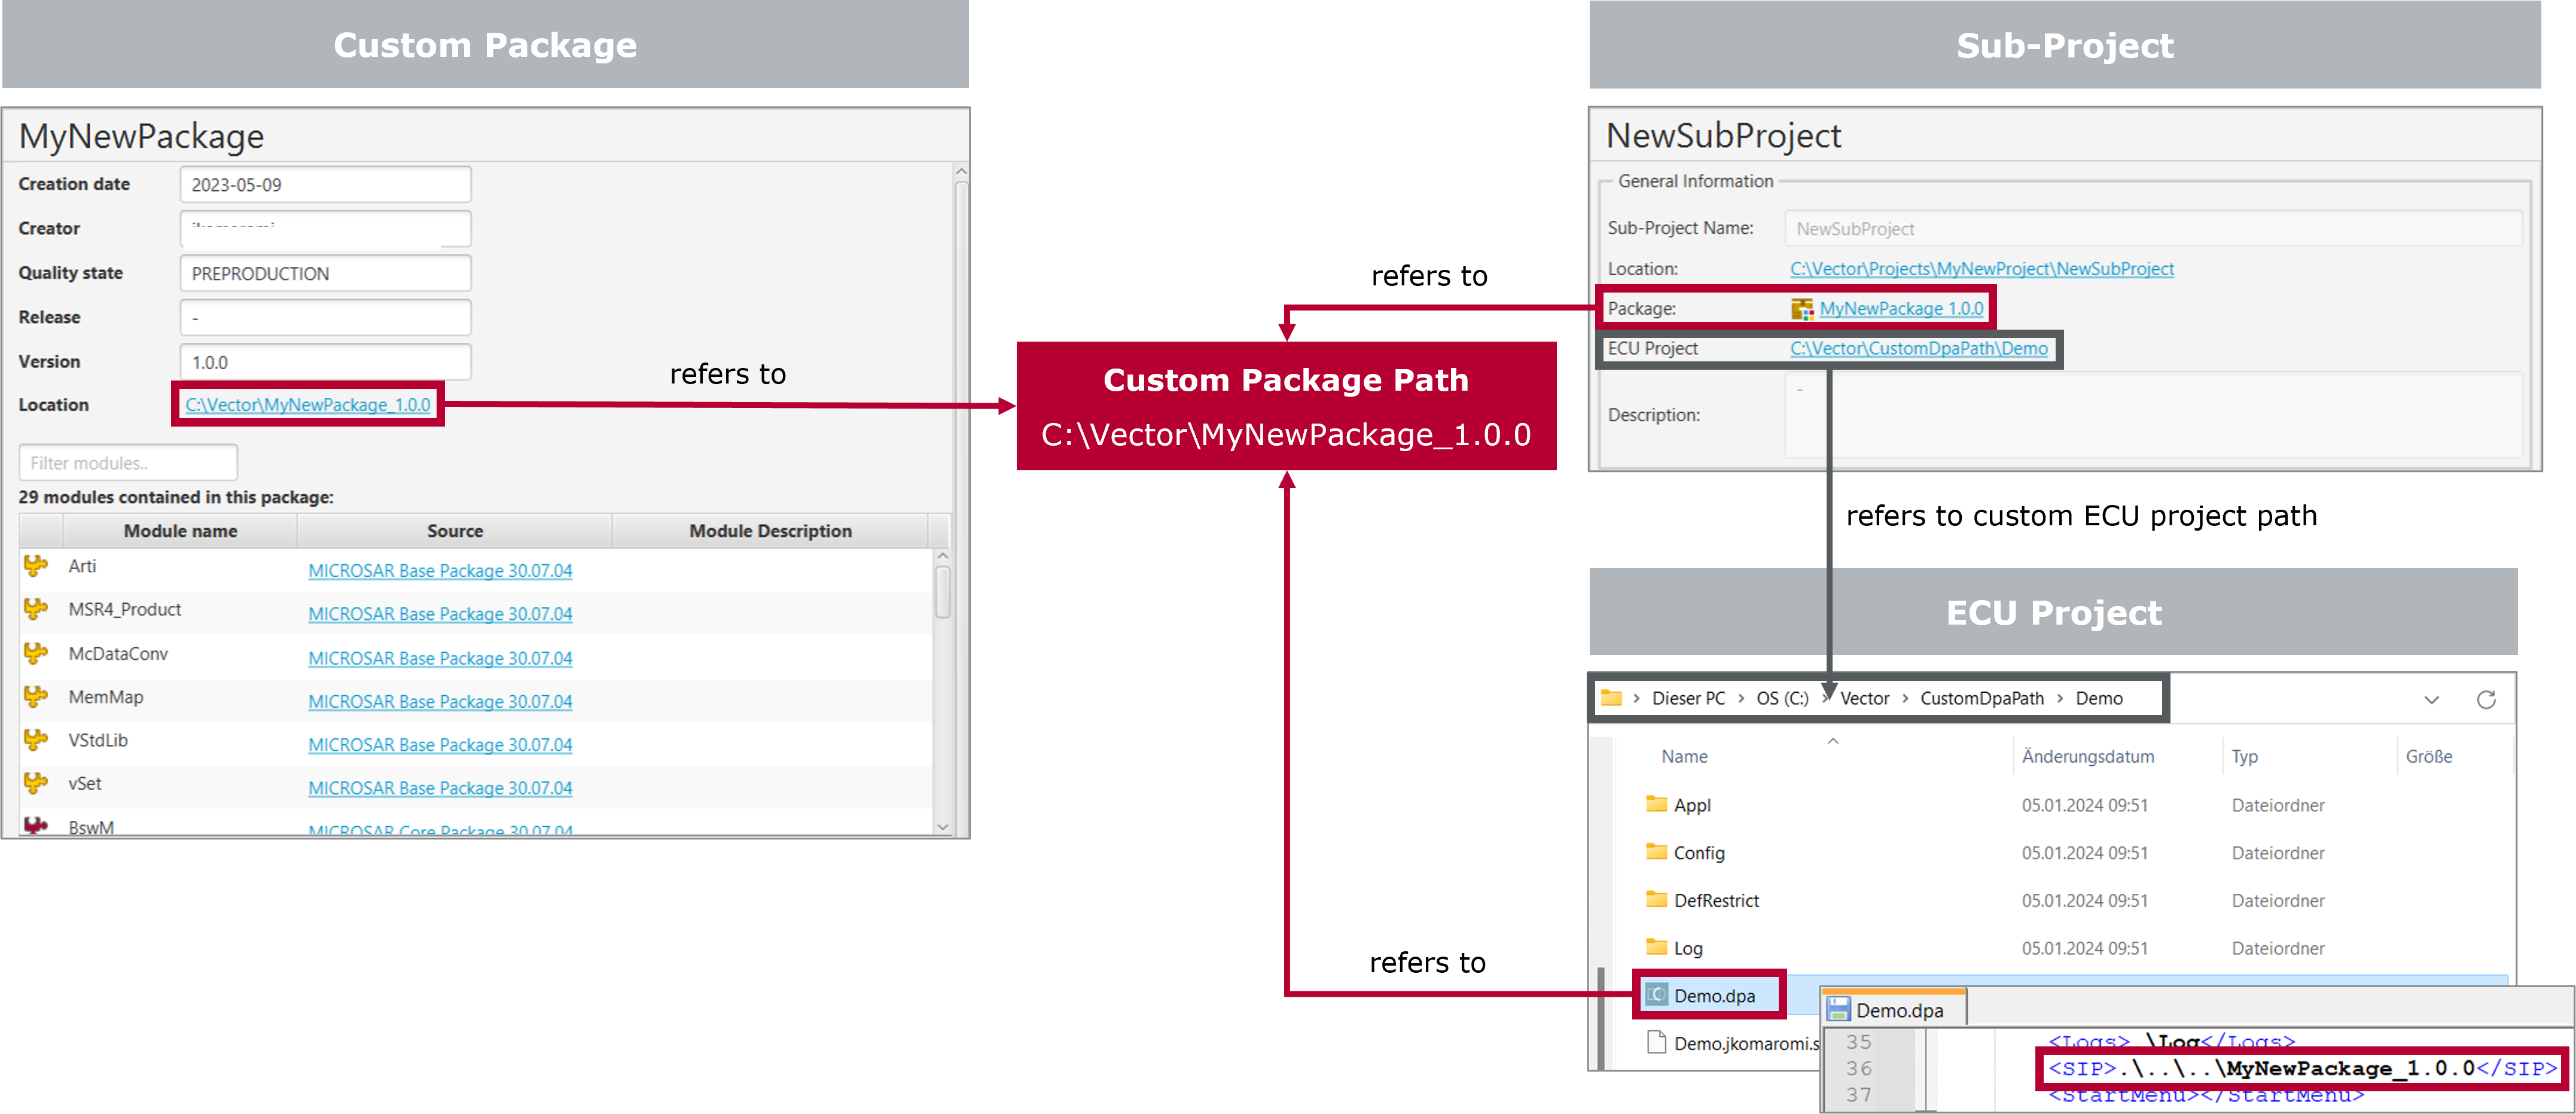Click the Creation date field
This screenshot has width=2576, height=1114.
pyautogui.click(x=325, y=185)
